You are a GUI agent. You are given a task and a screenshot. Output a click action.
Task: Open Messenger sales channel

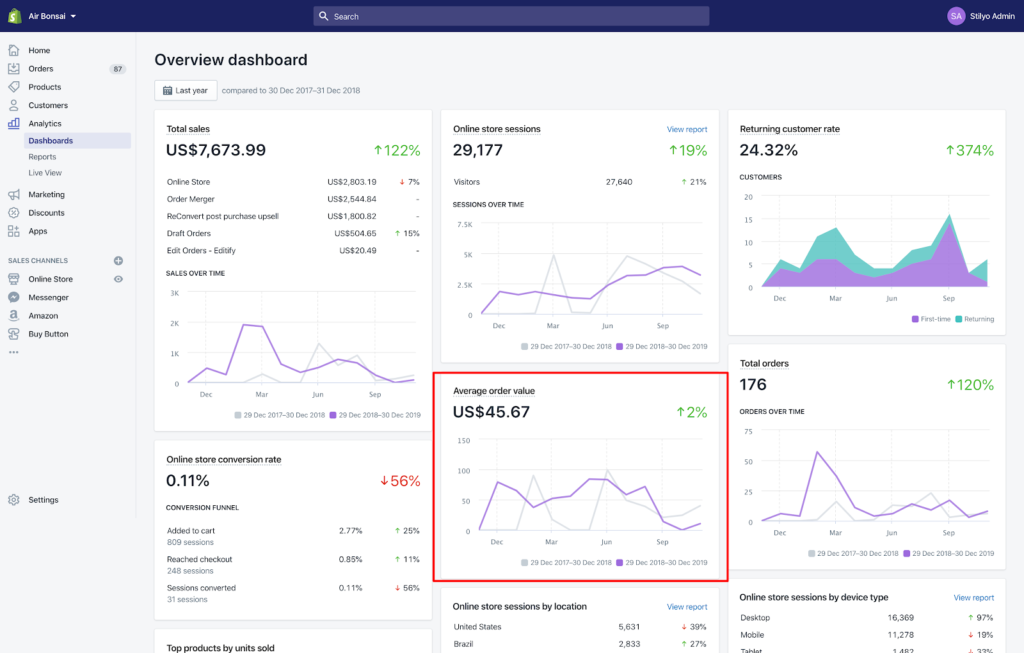point(48,297)
